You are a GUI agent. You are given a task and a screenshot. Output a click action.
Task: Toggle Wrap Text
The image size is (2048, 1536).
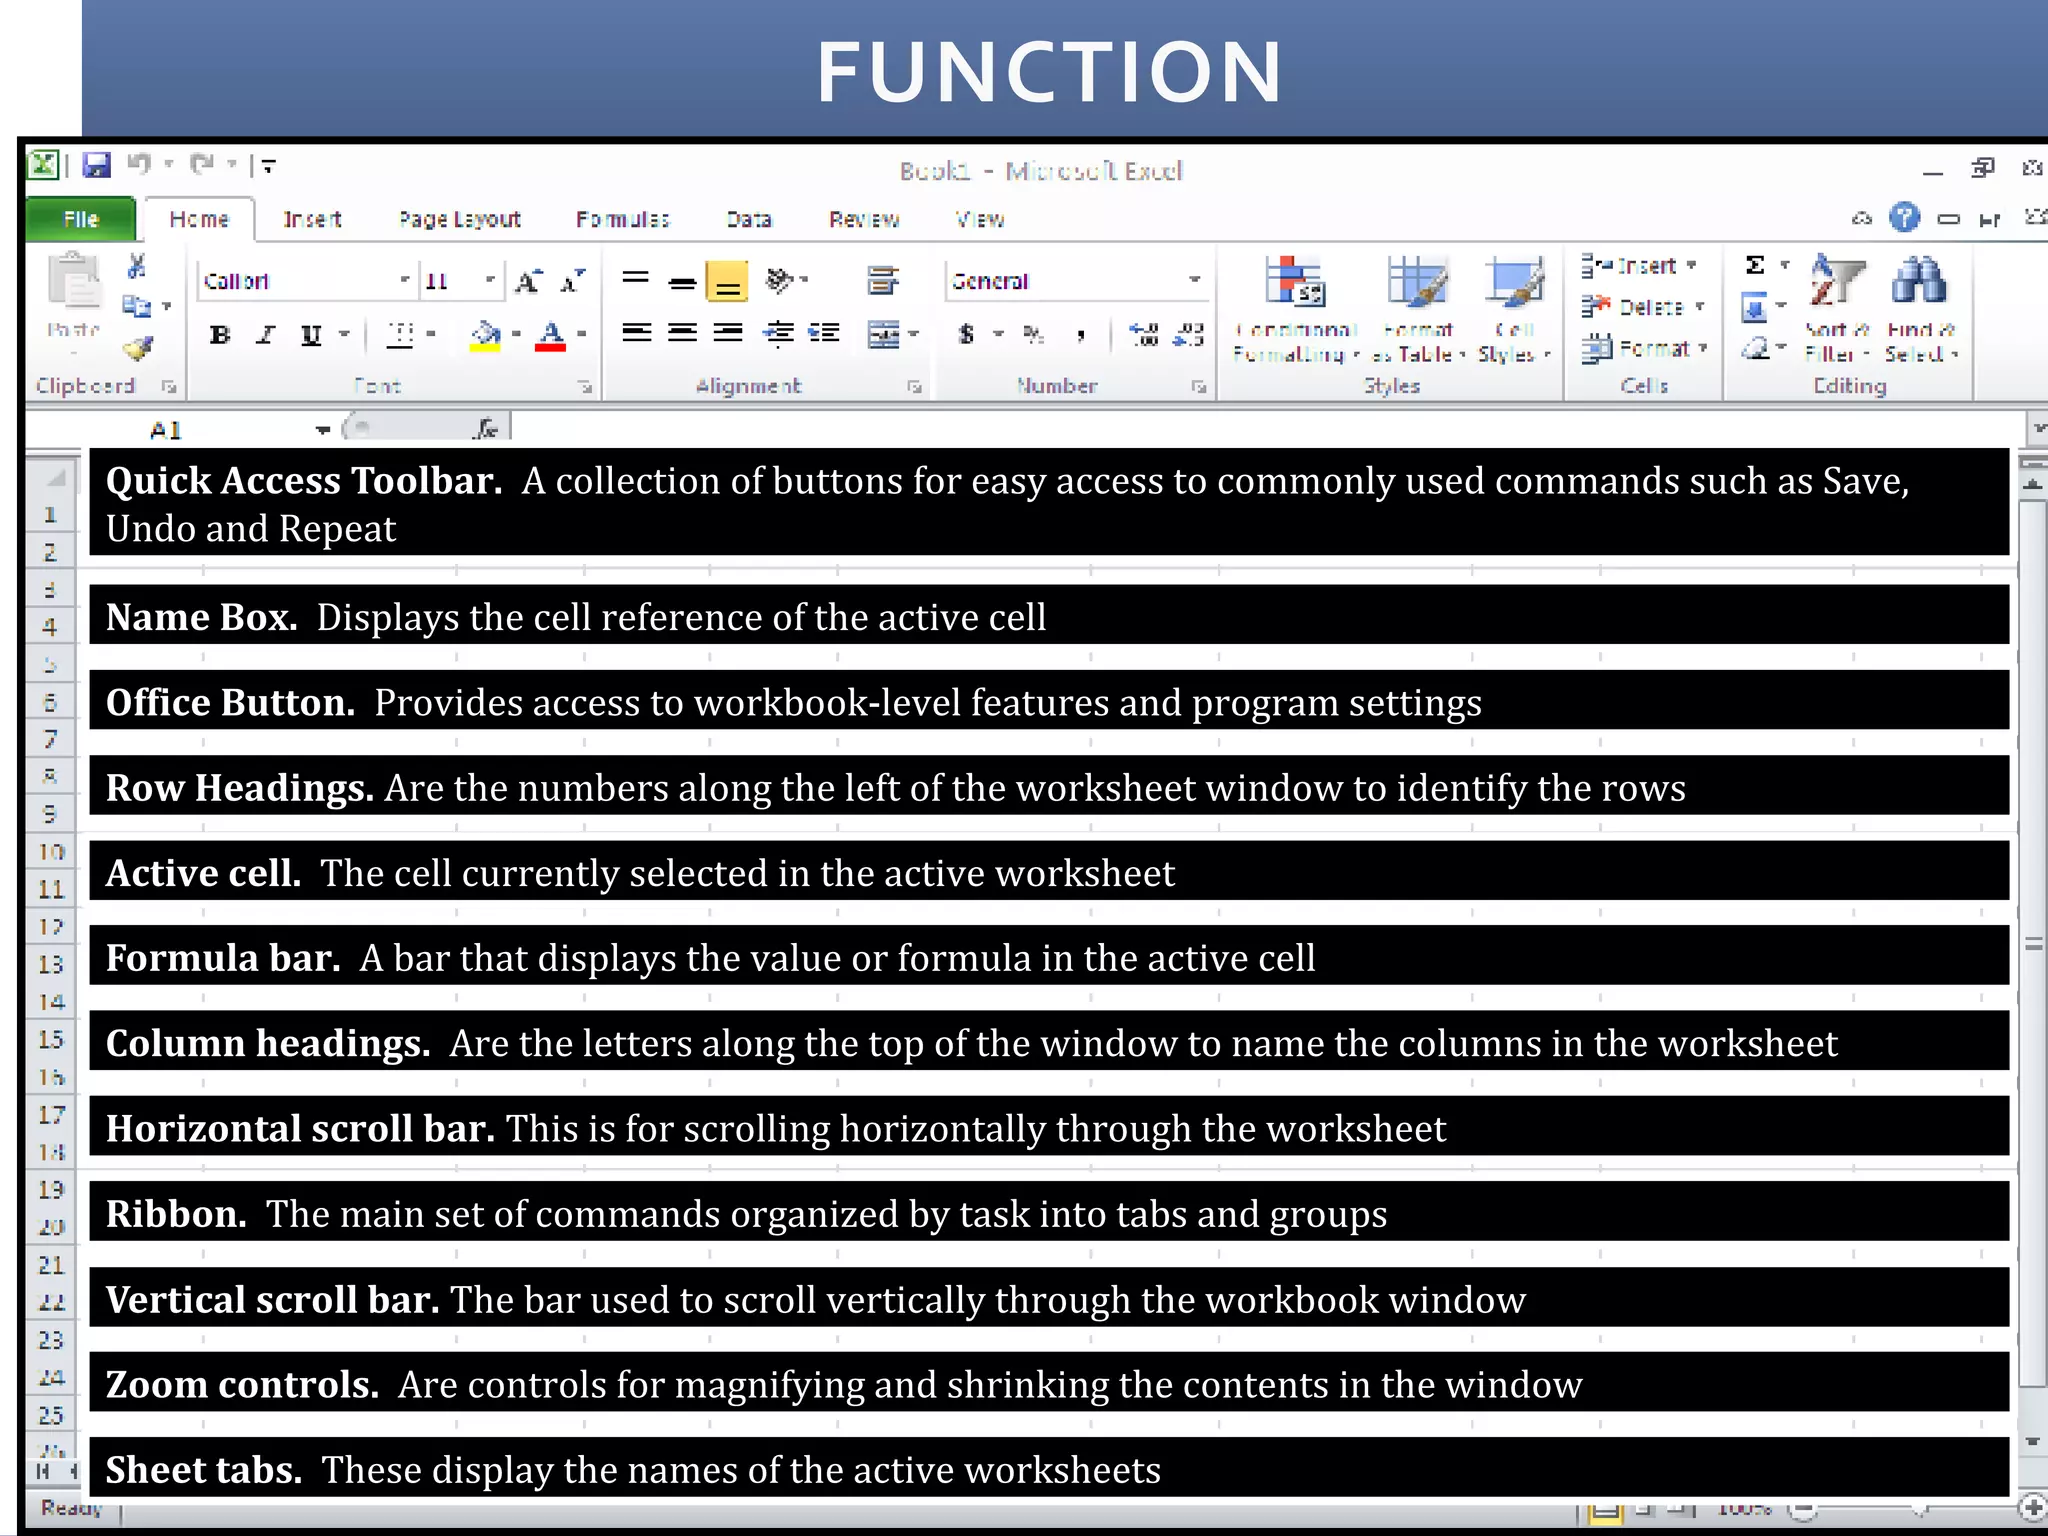(x=882, y=281)
